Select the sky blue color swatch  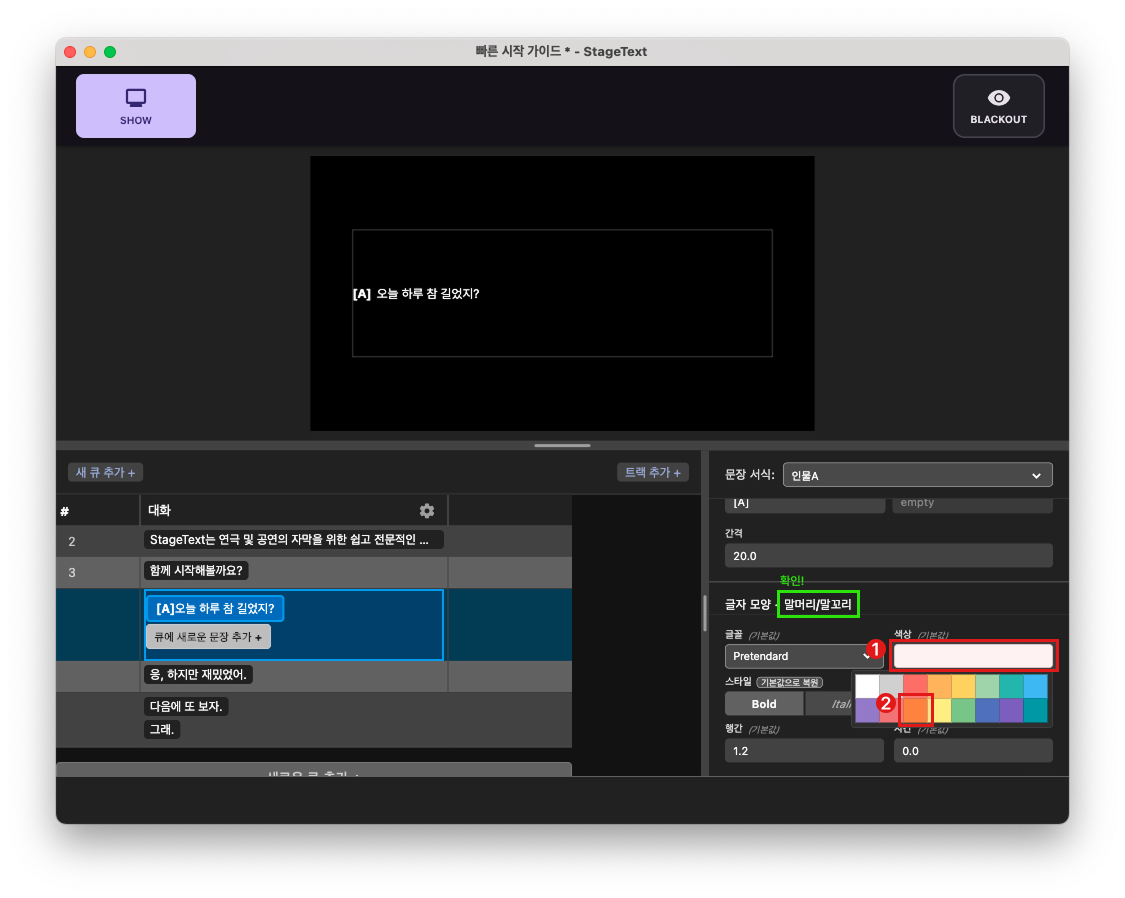tap(1035, 686)
